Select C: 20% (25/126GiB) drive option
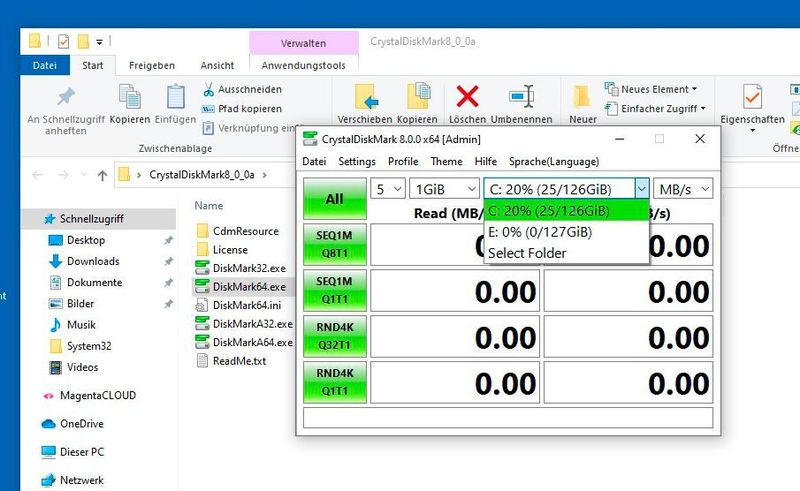This screenshot has width=800, height=491. (566, 211)
